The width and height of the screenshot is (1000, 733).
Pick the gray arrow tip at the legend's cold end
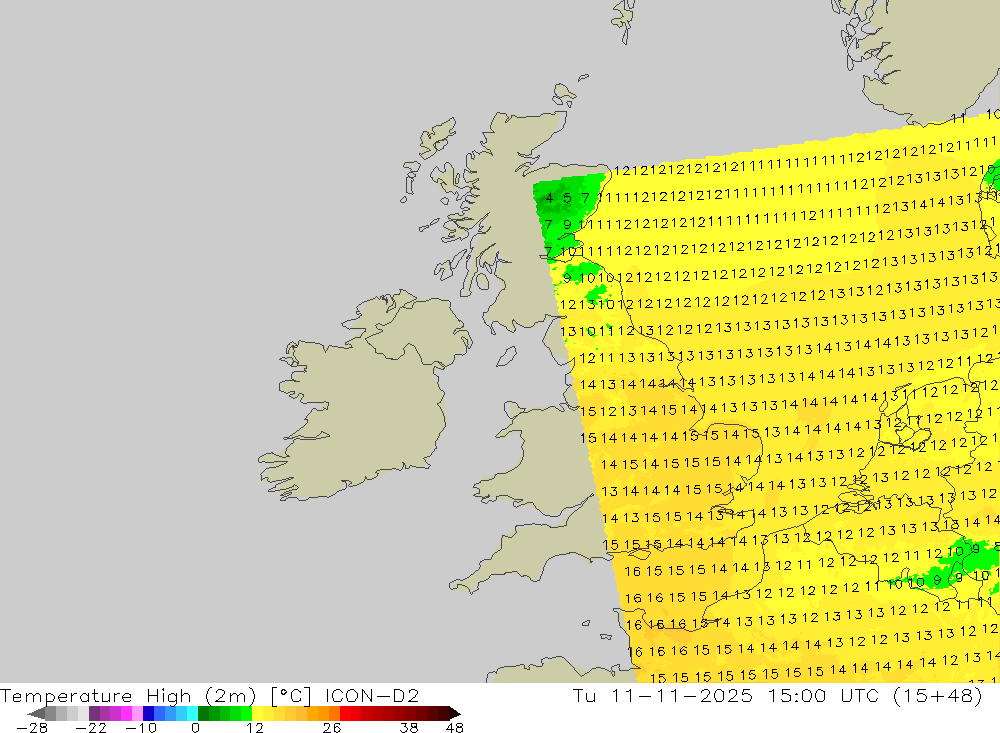(36, 713)
